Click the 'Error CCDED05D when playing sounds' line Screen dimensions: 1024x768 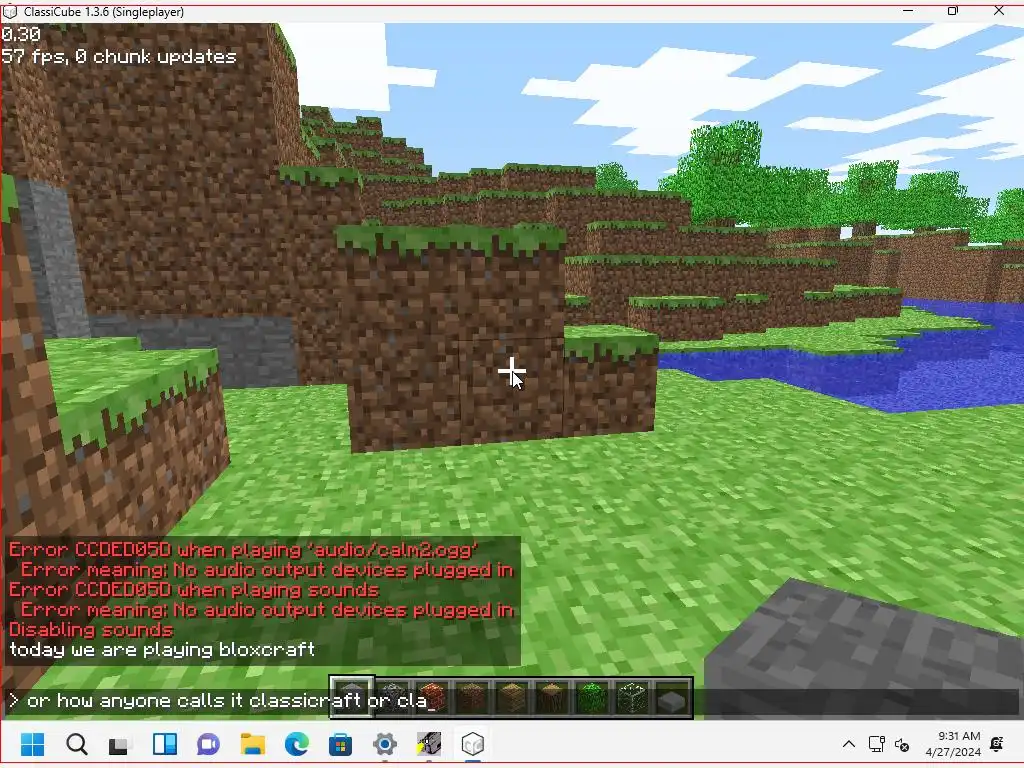193,590
